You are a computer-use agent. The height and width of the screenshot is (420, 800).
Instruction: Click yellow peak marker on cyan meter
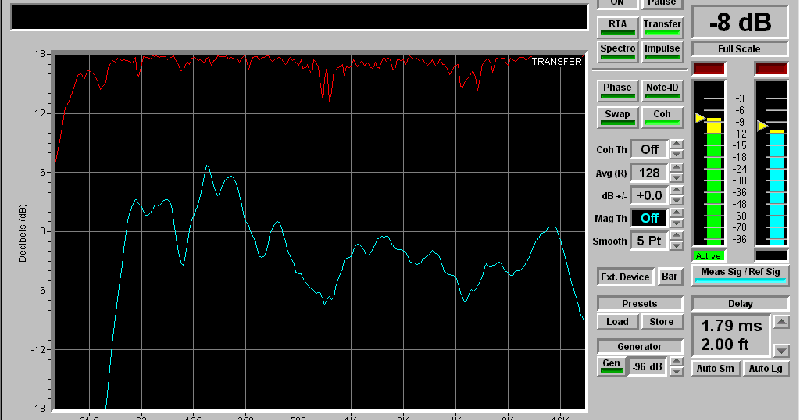coord(762,126)
